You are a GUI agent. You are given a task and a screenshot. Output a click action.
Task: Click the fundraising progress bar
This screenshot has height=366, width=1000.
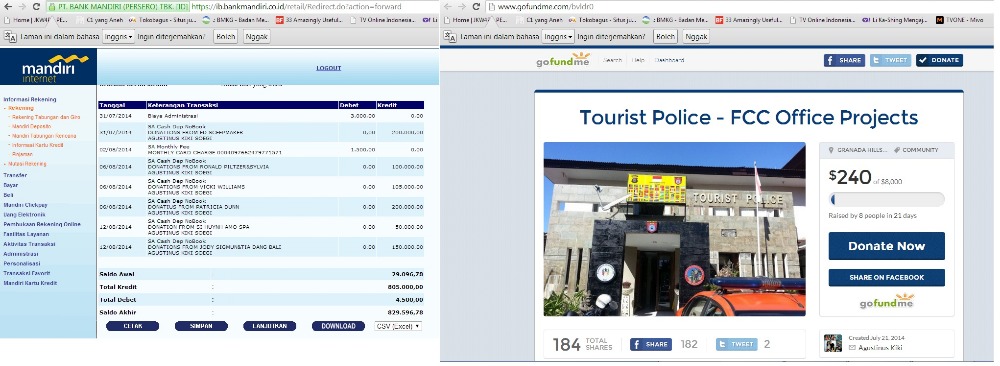click(886, 200)
